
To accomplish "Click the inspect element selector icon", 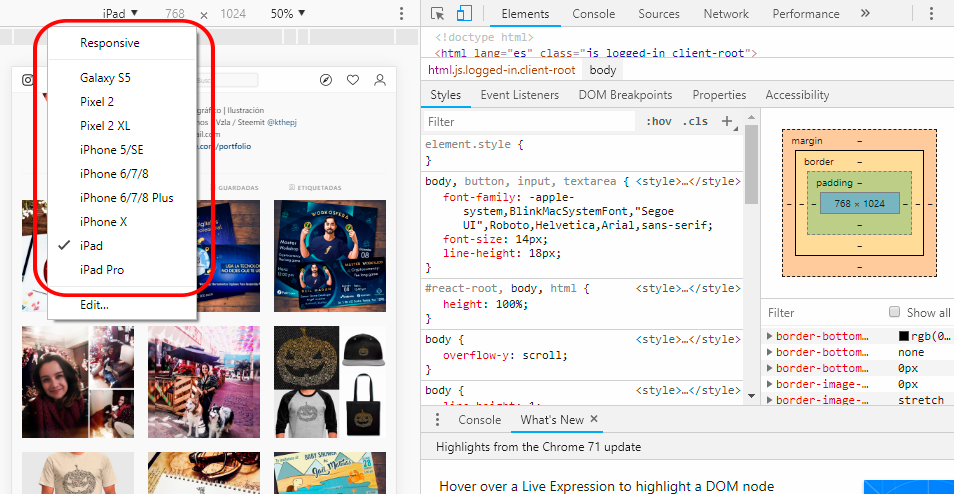I will pos(437,14).
